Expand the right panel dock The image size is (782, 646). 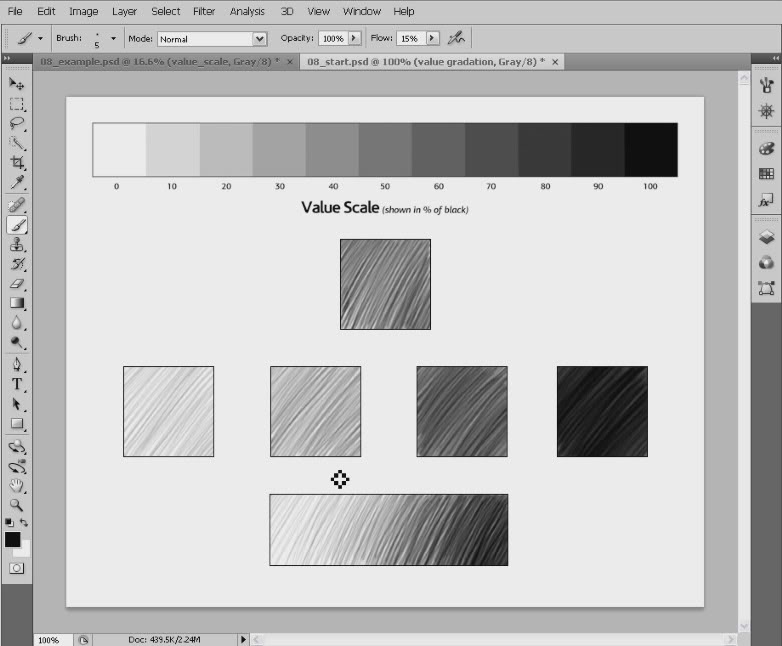pyautogui.click(x=775, y=58)
